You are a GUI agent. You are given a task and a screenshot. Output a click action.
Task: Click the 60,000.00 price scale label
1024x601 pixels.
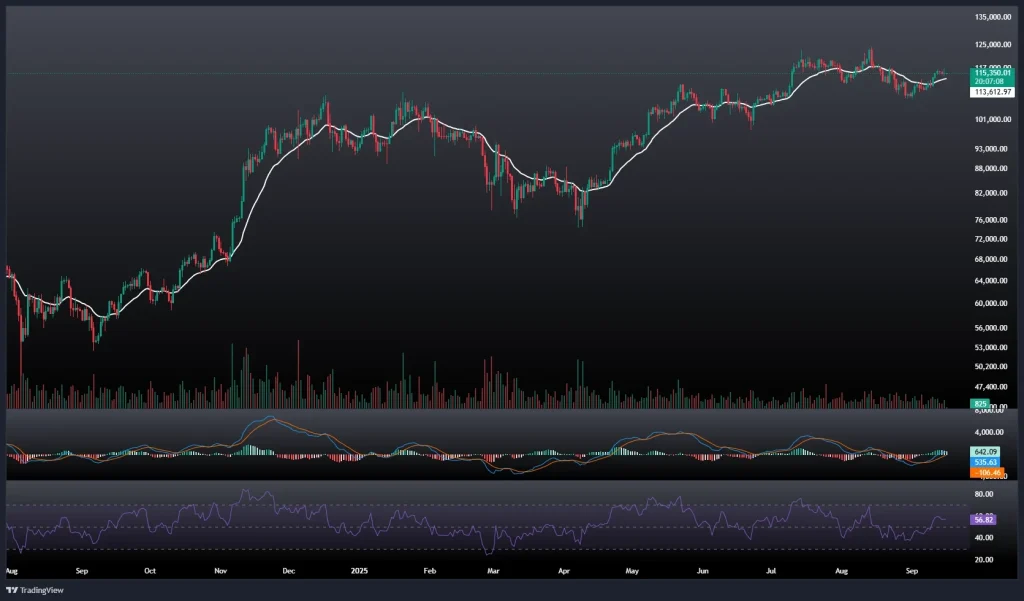[x=993, y=304]
